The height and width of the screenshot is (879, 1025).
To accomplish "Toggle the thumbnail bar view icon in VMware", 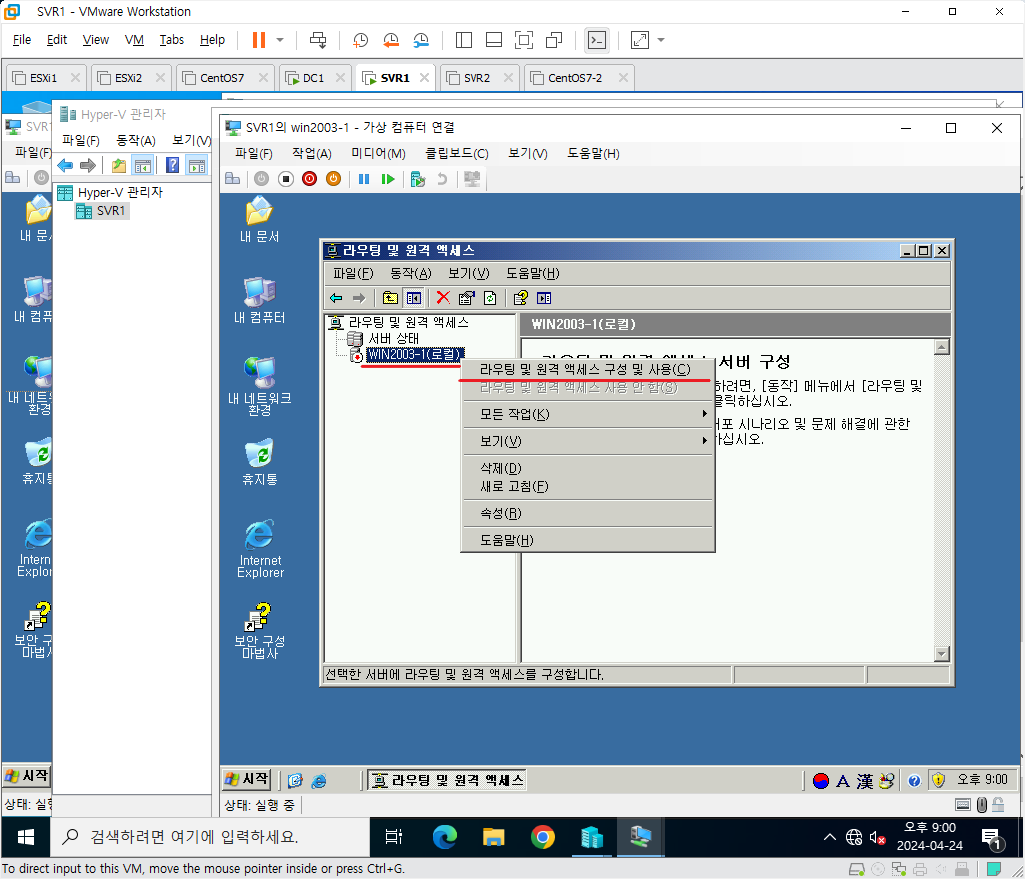I will coord(494,40).
